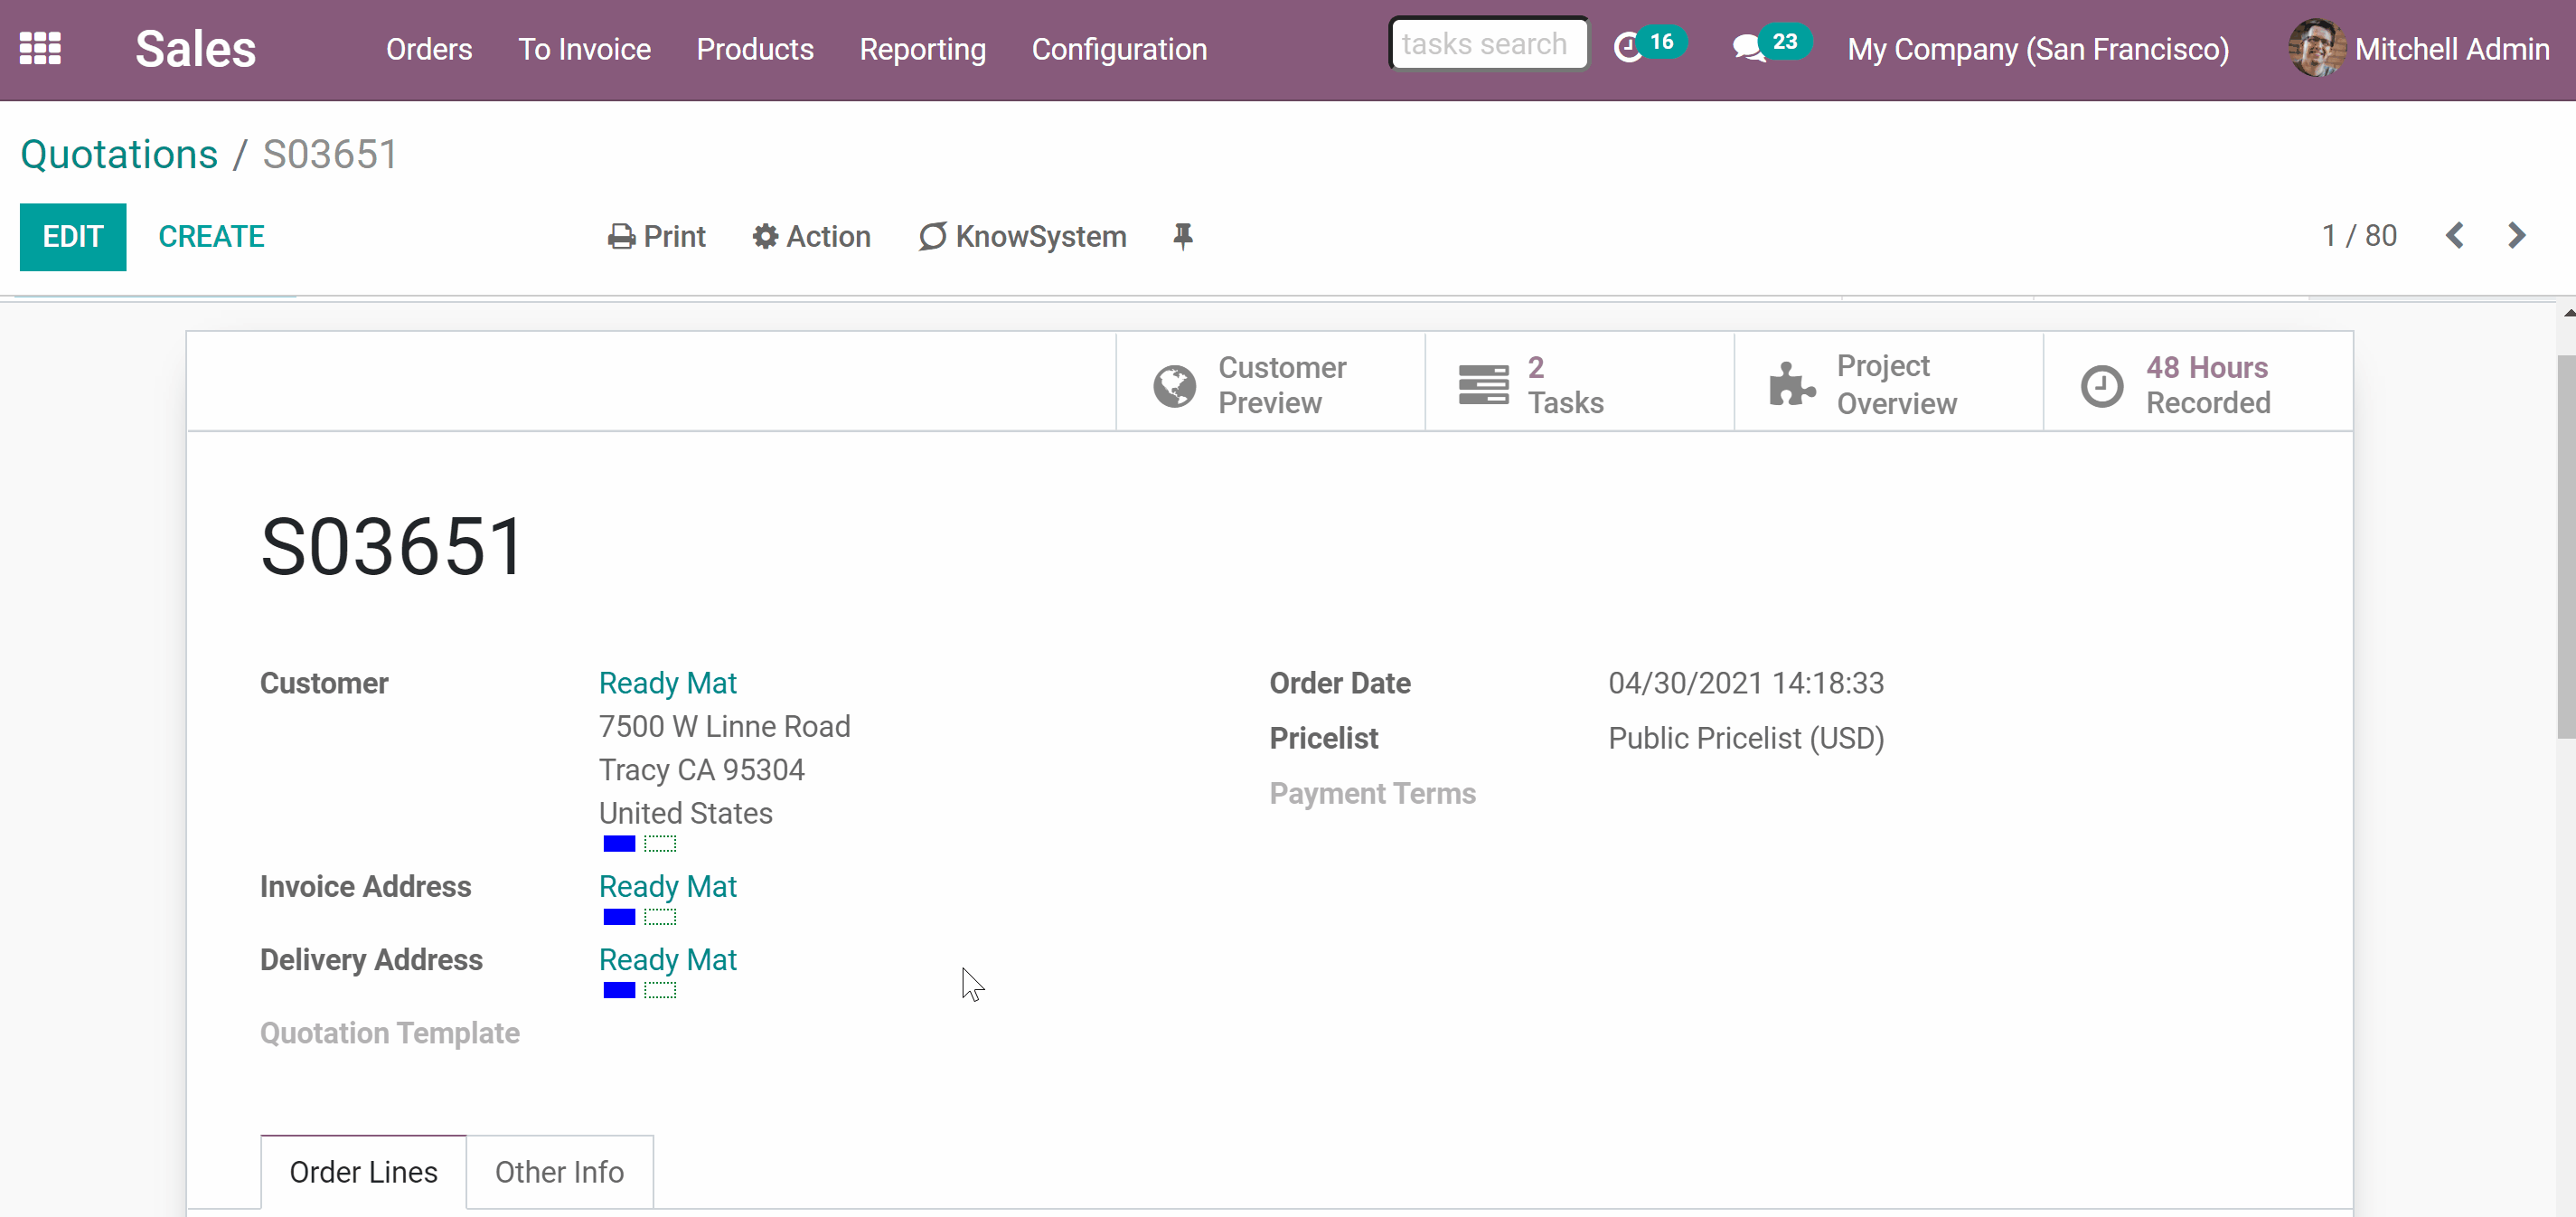Image resolution: width=2576 pixels, height=1217 pixels.
Task: Click Mitchell Admin avatar picture
Action: click(x=2316, y=48)
